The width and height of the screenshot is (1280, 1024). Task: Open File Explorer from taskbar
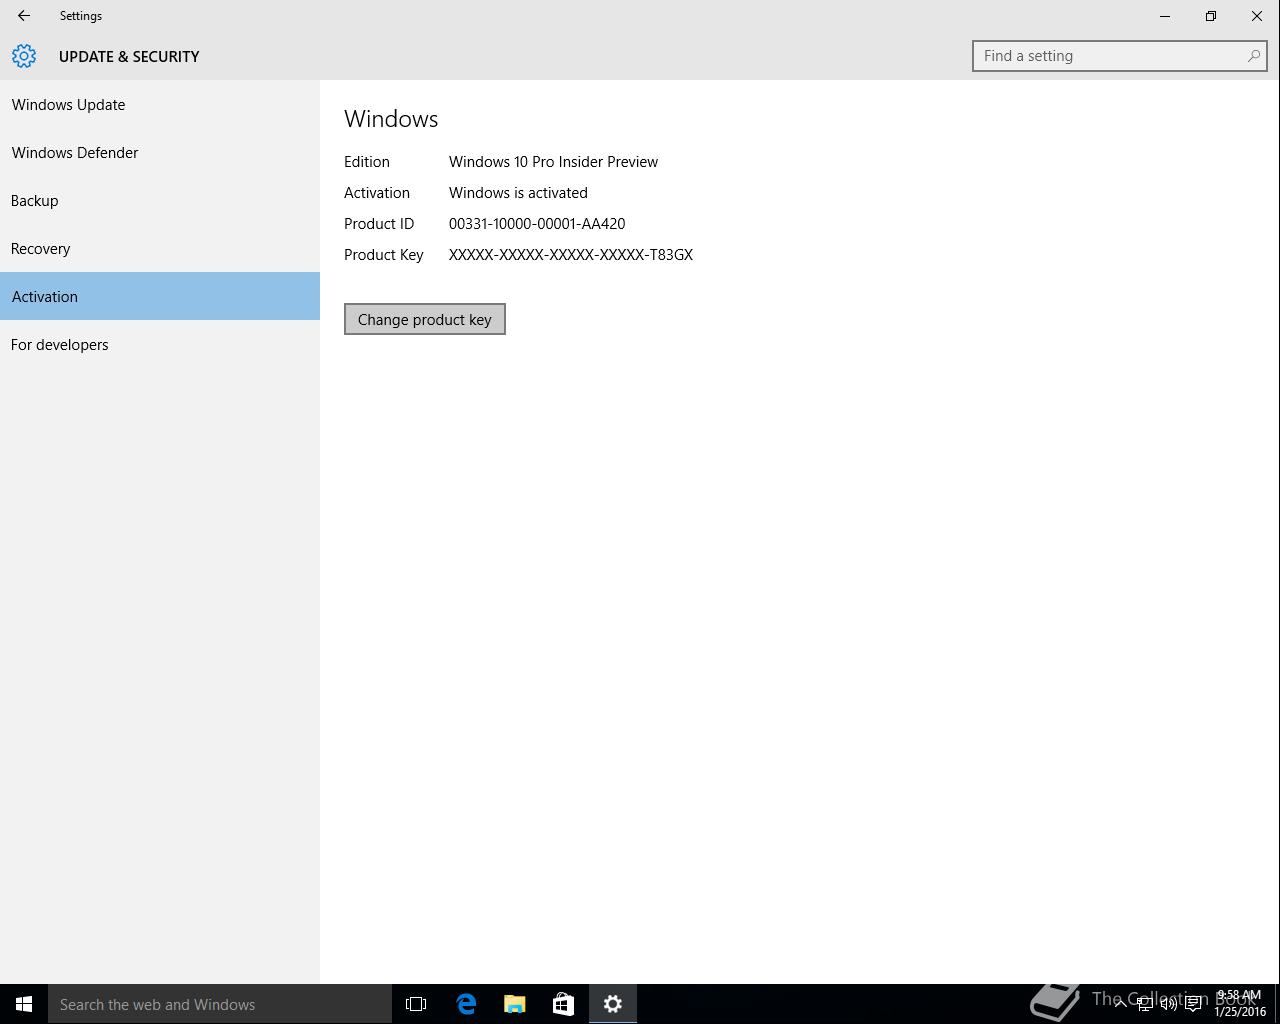515,1004
